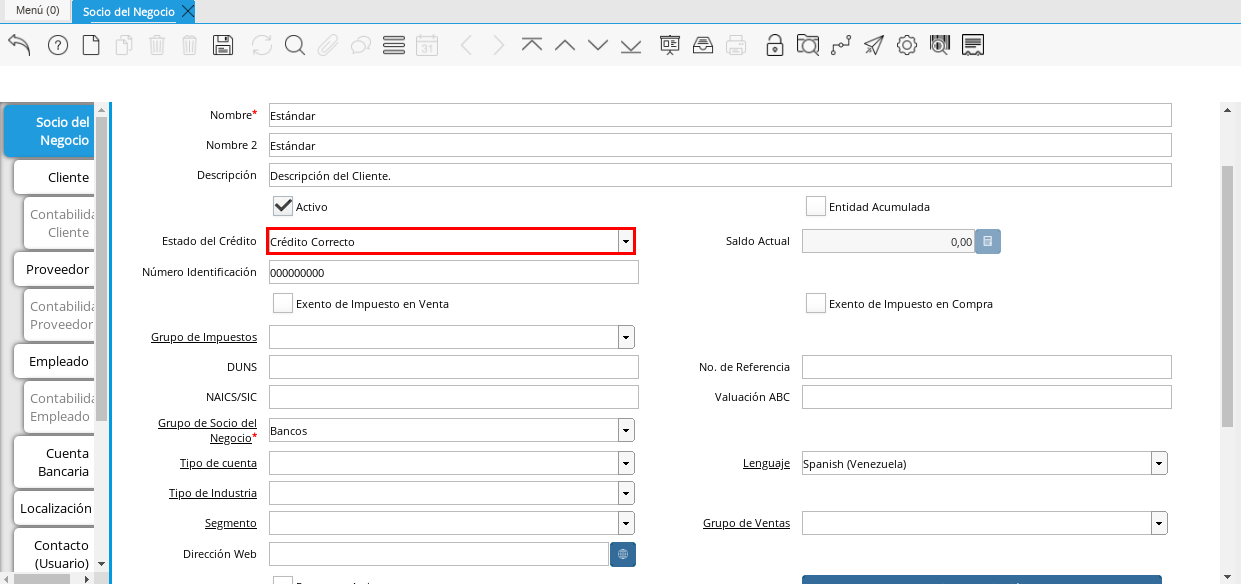Click into the Número Identificación field
The image size is (1241, 584).
pos(453,273)
